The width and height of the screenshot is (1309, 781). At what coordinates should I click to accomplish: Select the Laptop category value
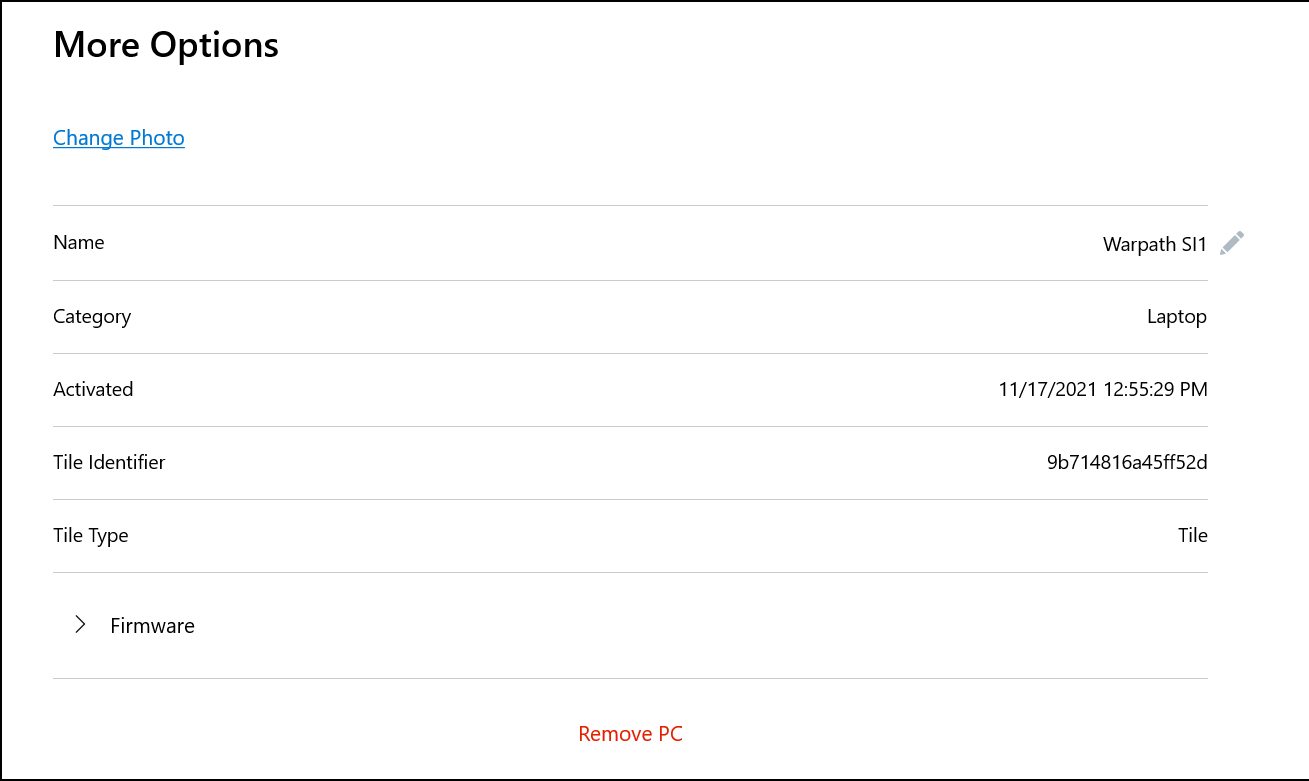coord(1177,317)
